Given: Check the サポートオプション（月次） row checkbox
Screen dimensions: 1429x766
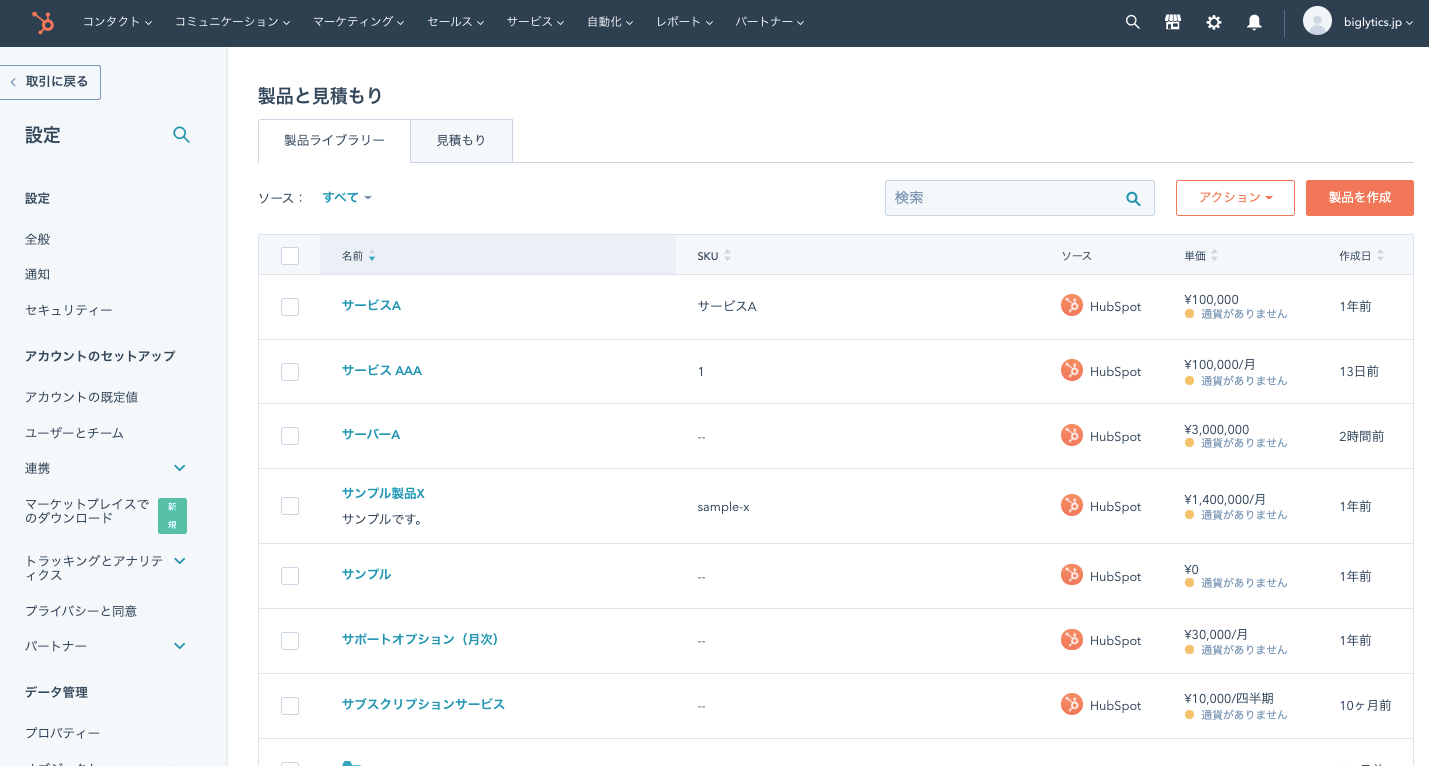Looking at the screenshot, I should pyautogui.click(x=290, y=641).
